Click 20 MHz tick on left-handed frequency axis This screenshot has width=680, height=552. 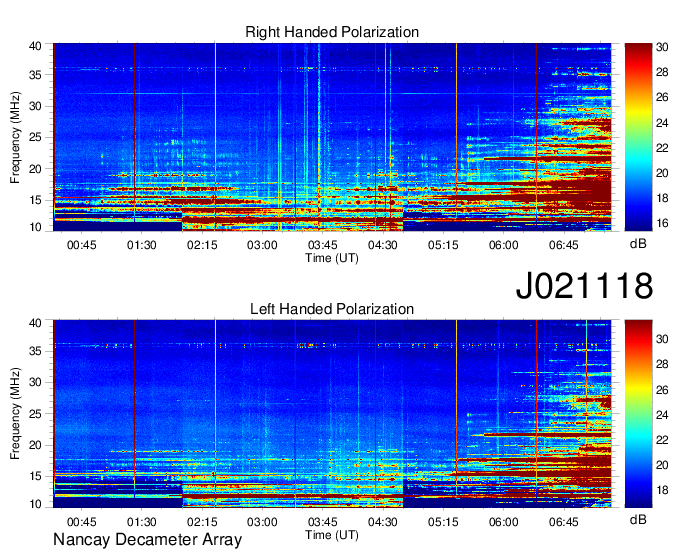pos(35,445)
